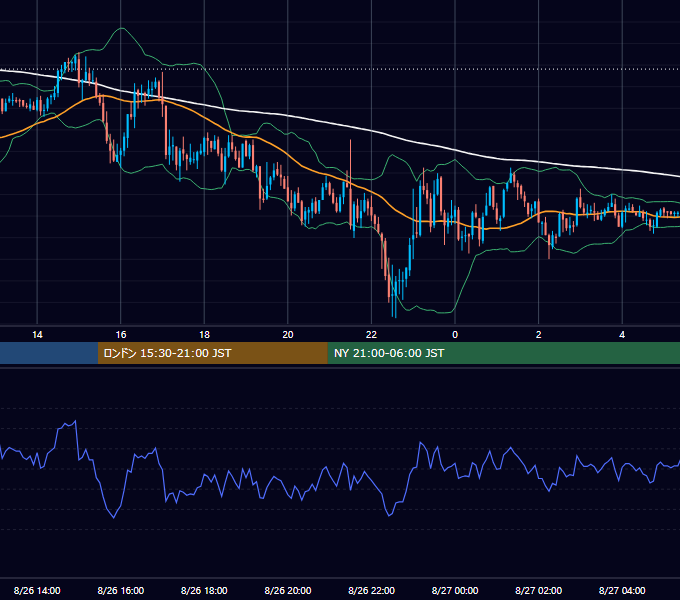Click hour label 20 on price chart axis
Screen dimensions: 680x600
(x=288, y=335)
